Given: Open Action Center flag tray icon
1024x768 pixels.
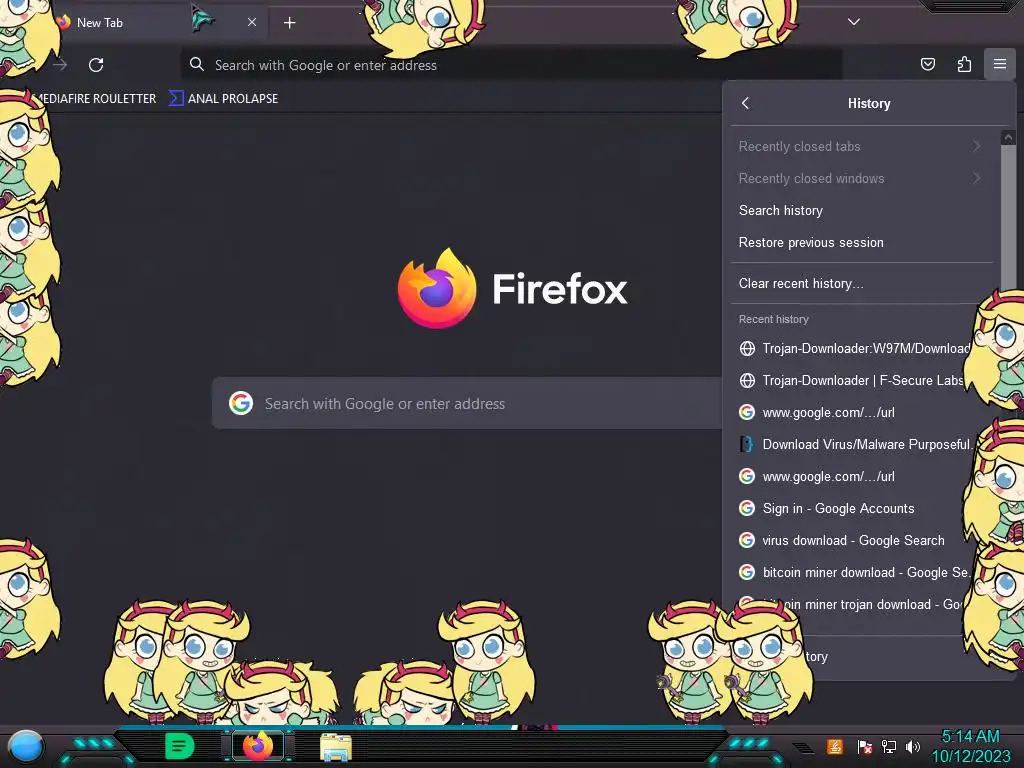Looking at the screenshot, I should (x=864, y=746).
